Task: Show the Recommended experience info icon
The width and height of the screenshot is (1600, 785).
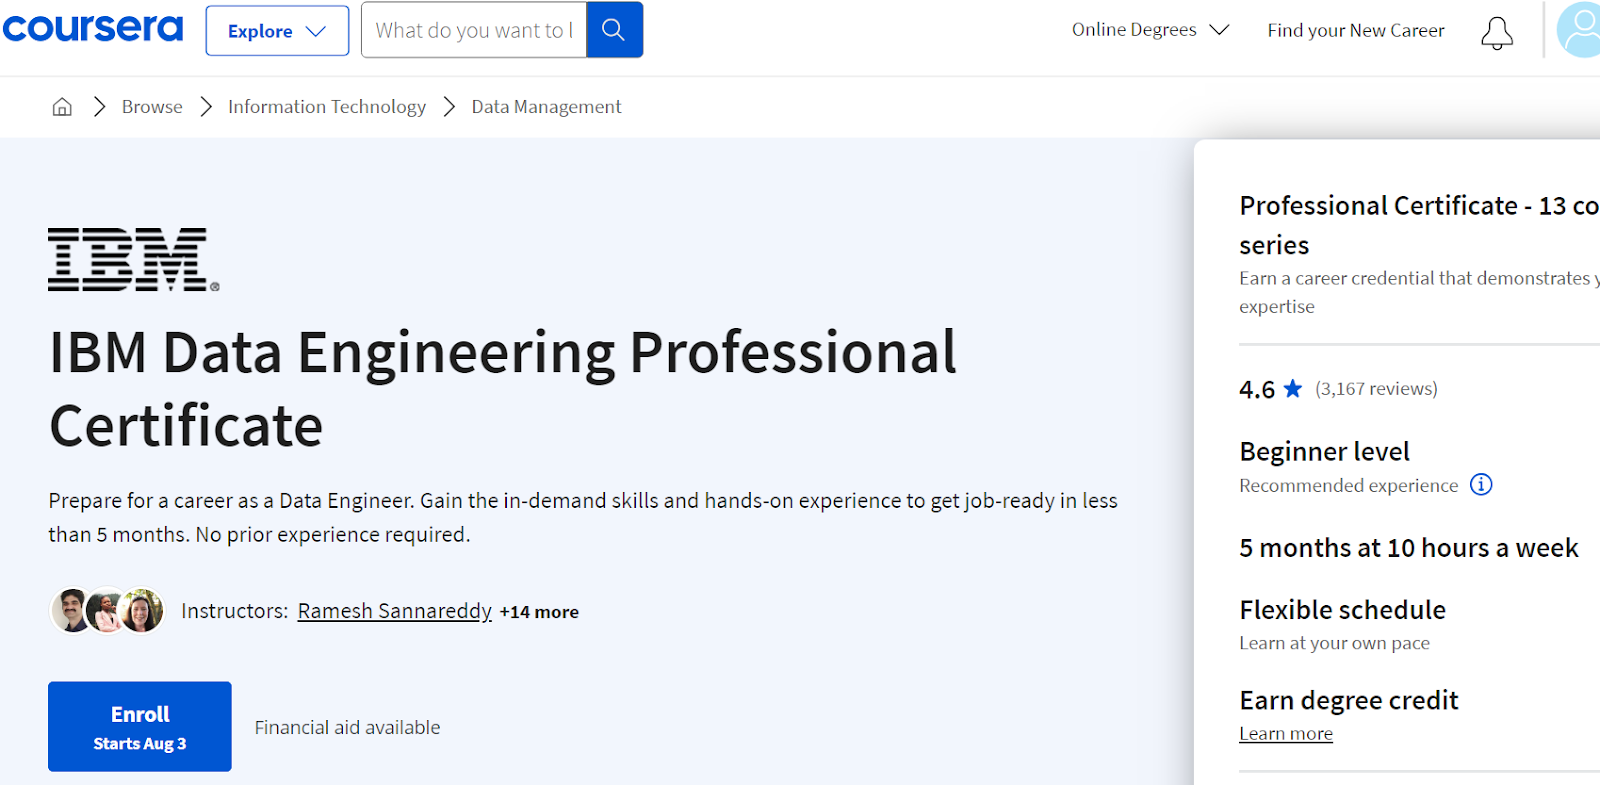Action: point(1481,485)
